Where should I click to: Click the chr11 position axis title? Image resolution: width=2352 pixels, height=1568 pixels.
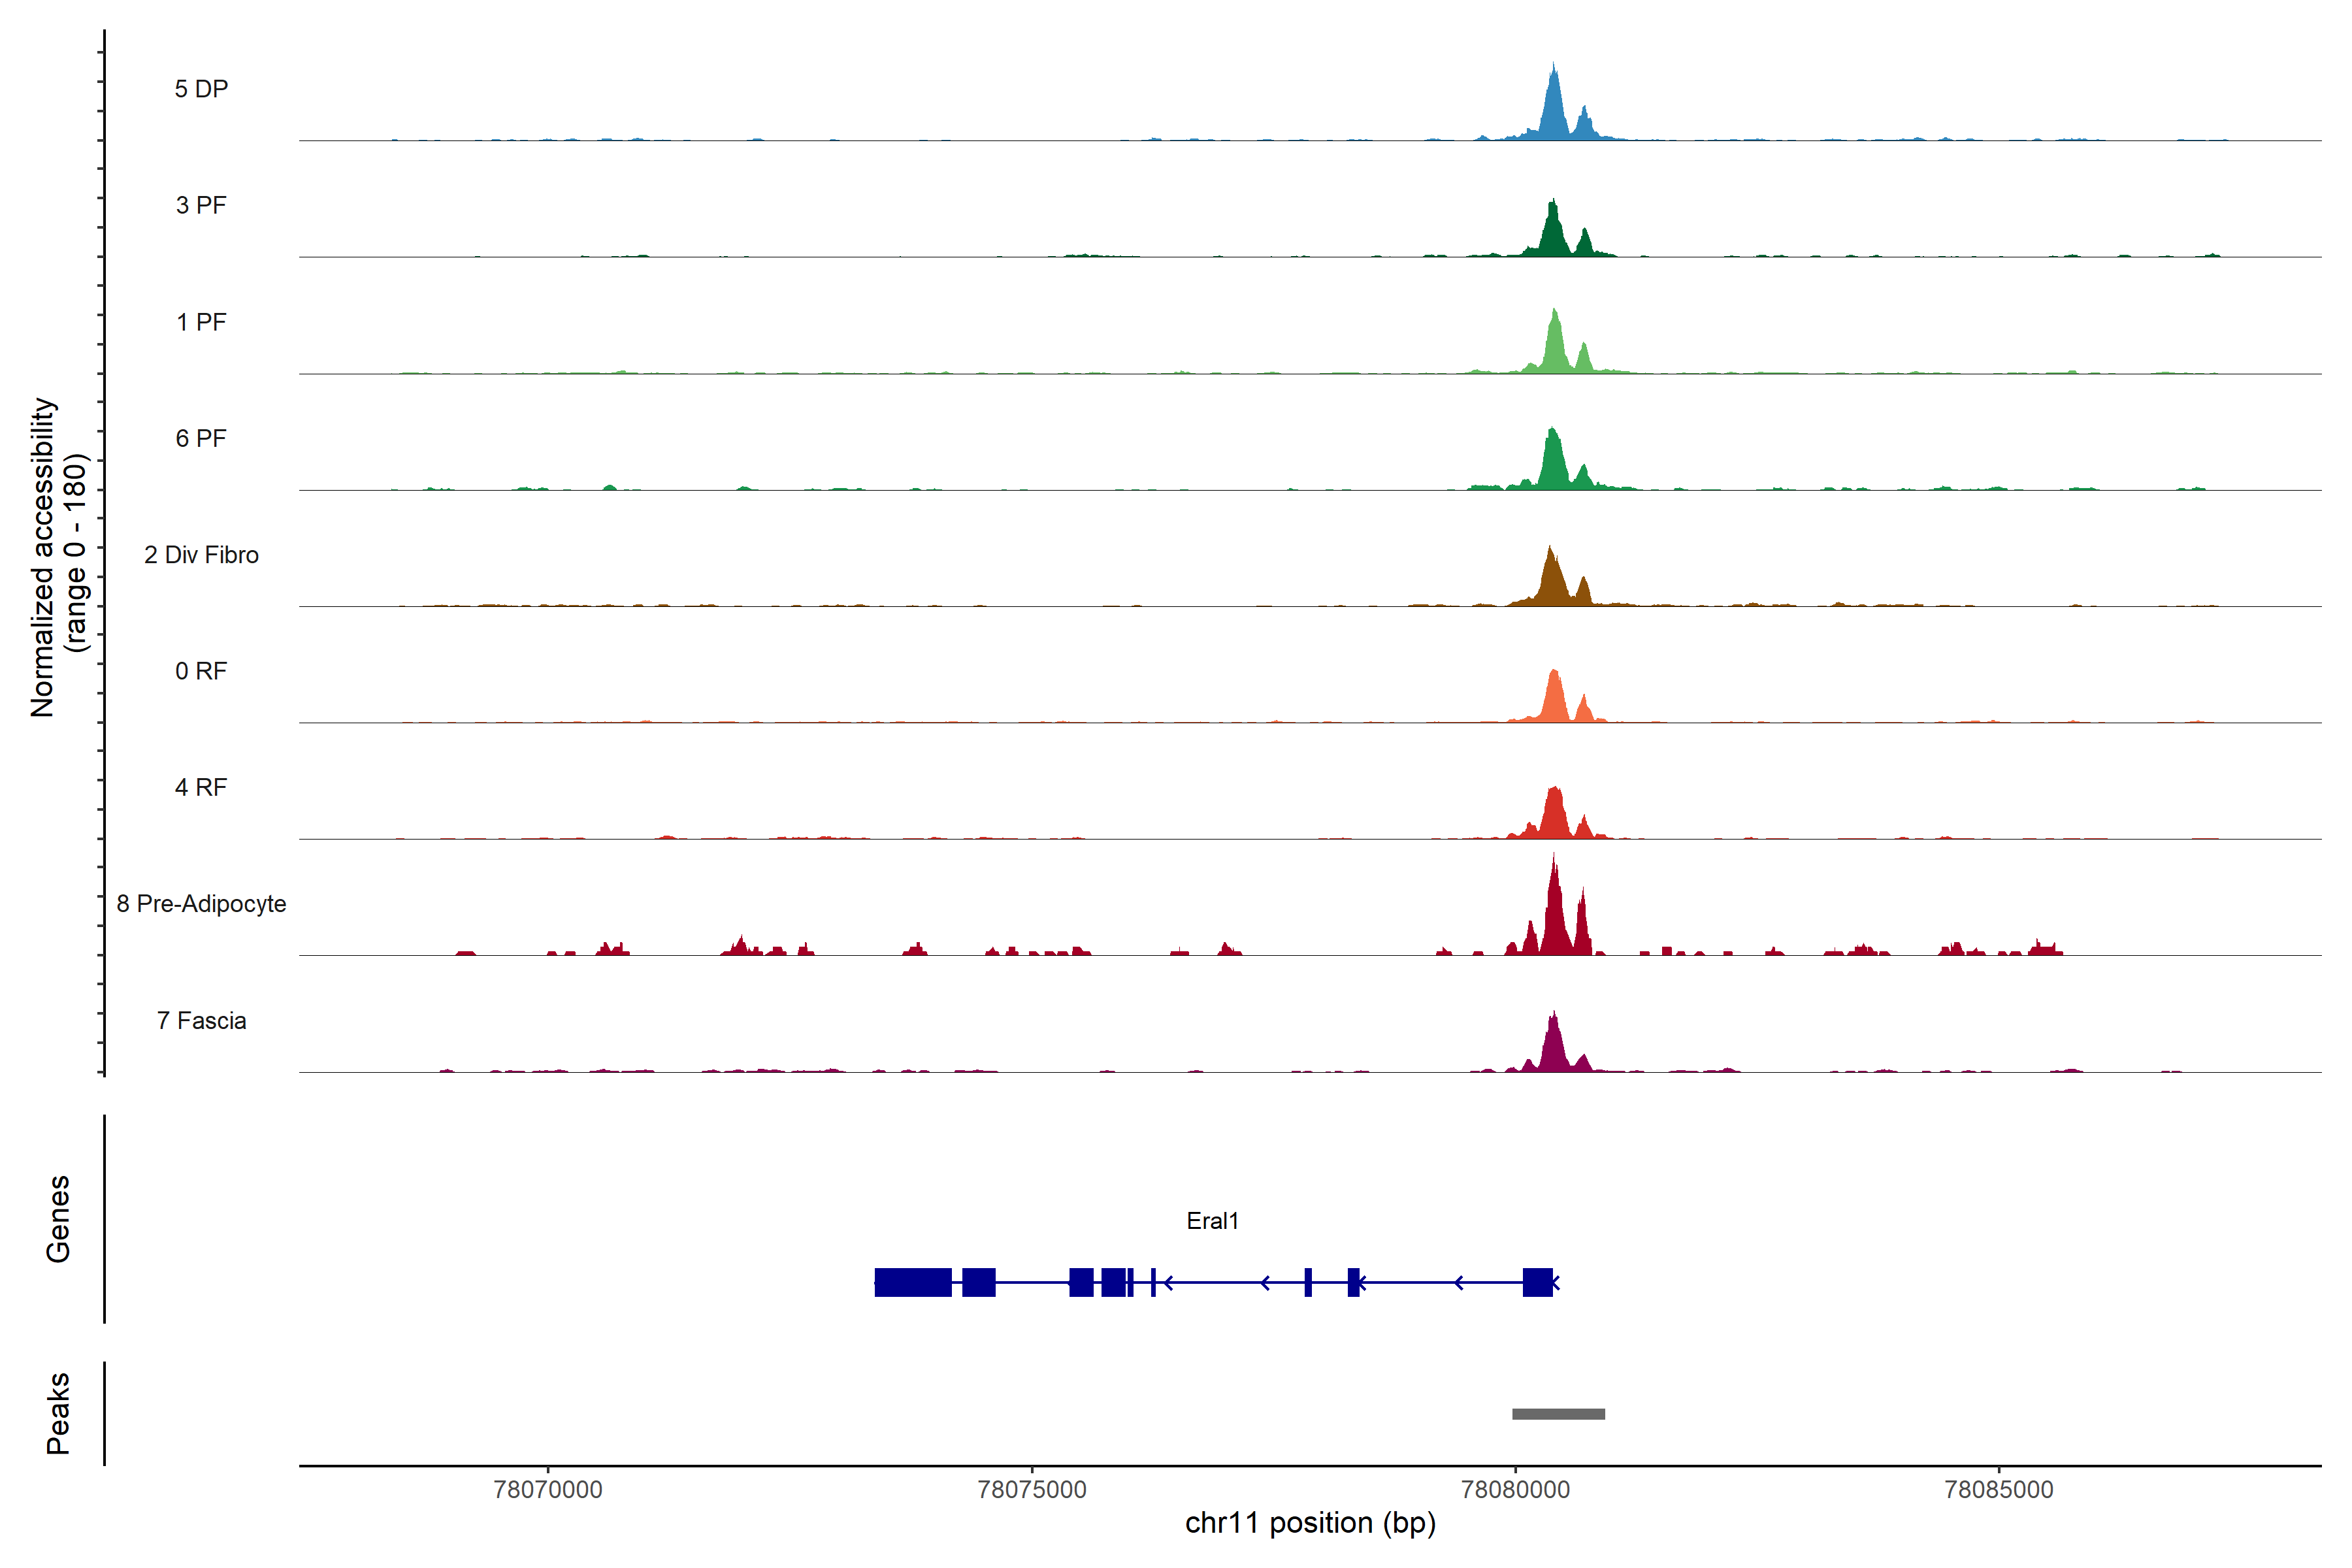1310,1523
